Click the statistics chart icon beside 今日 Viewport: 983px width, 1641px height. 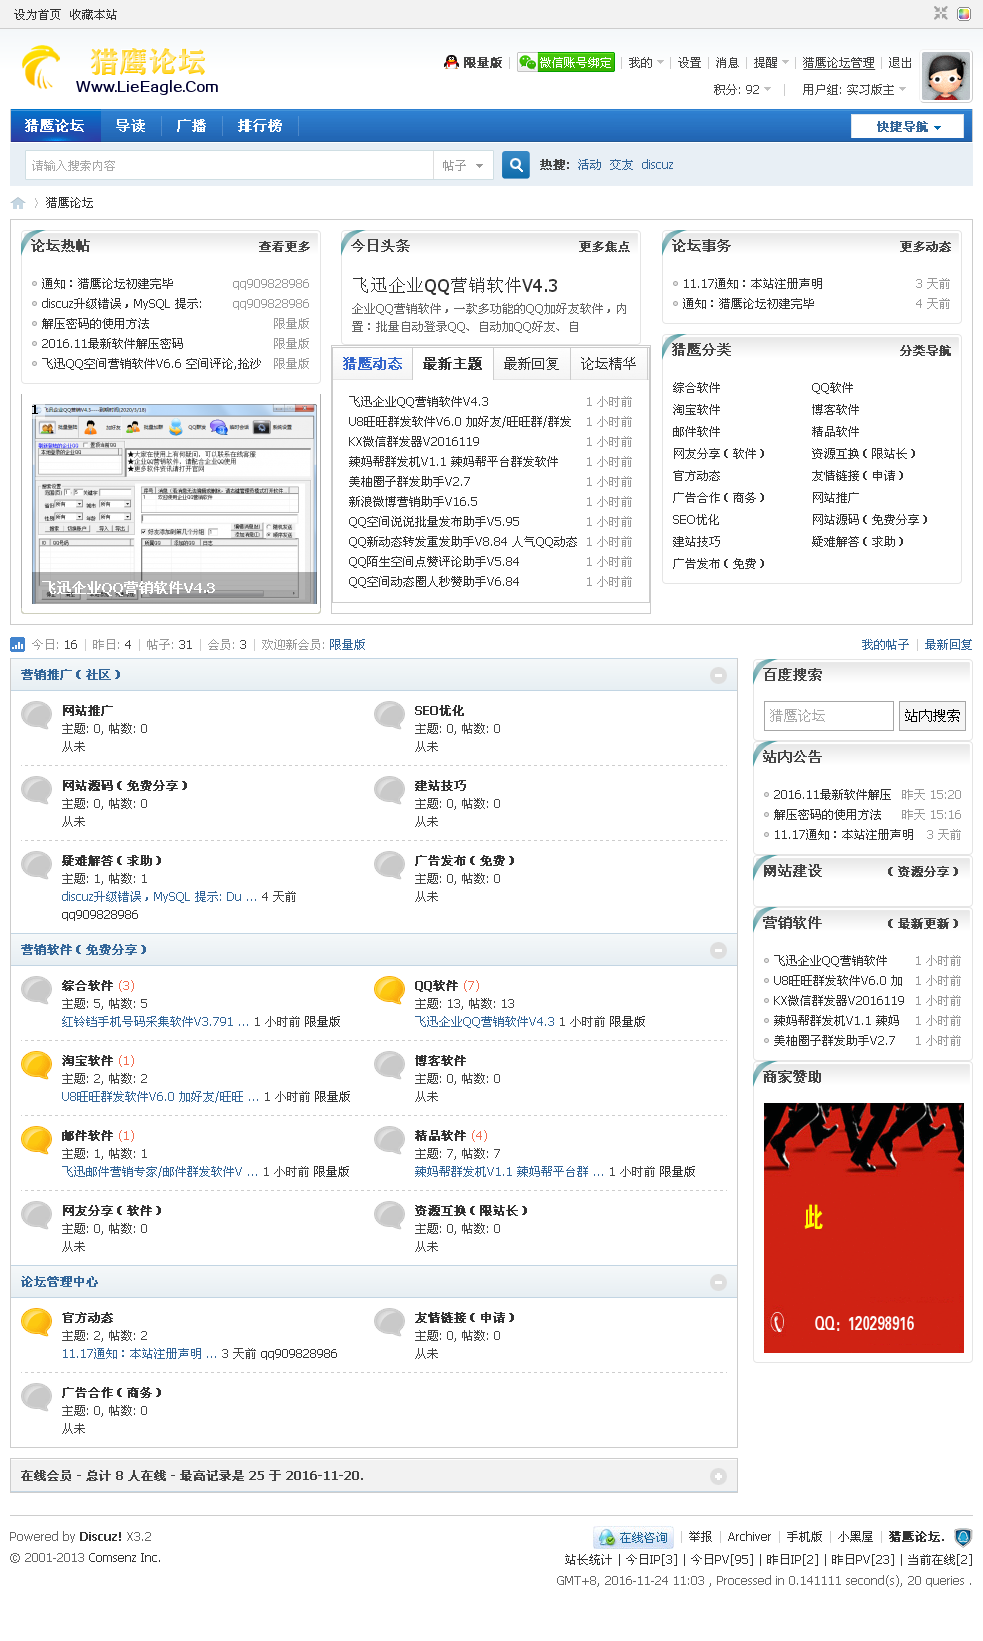(x=18, y=644)
